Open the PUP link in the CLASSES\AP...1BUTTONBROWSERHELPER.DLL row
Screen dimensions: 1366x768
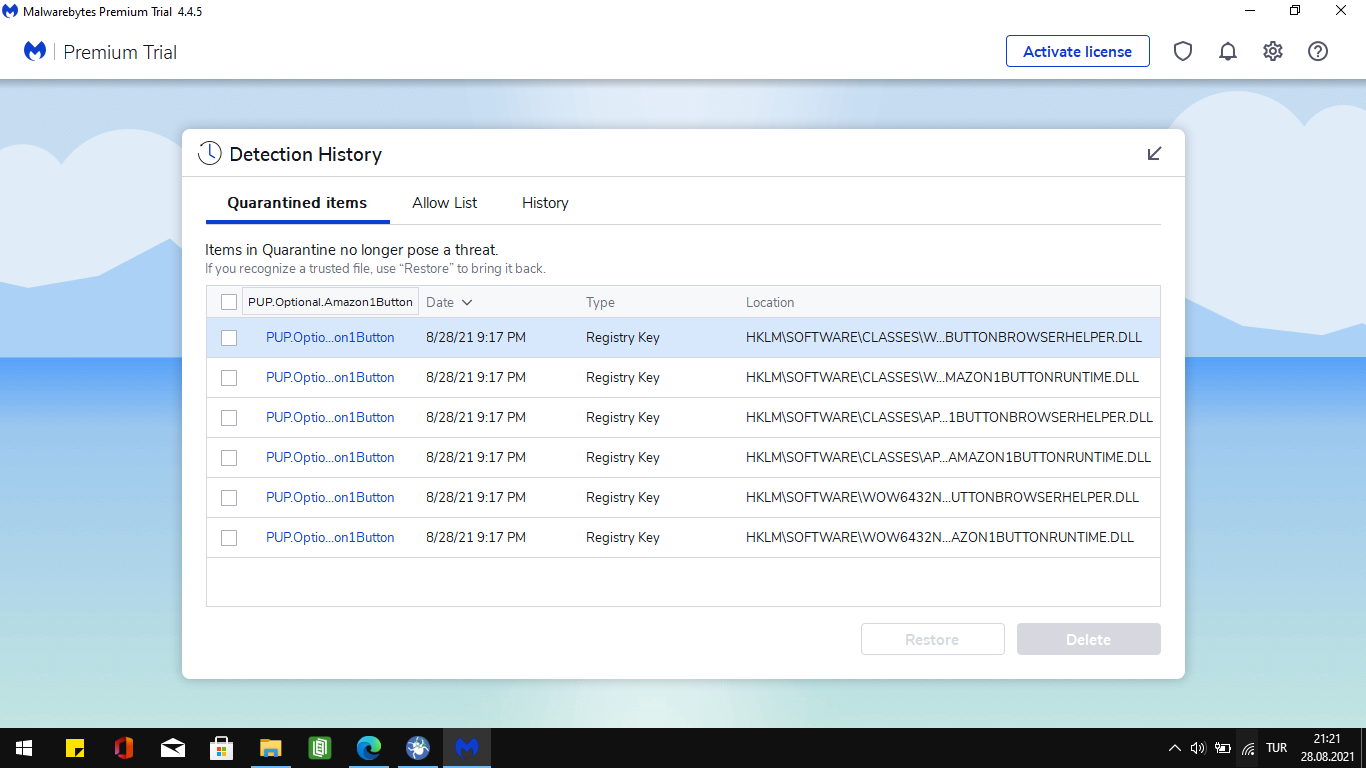(330, 418)
